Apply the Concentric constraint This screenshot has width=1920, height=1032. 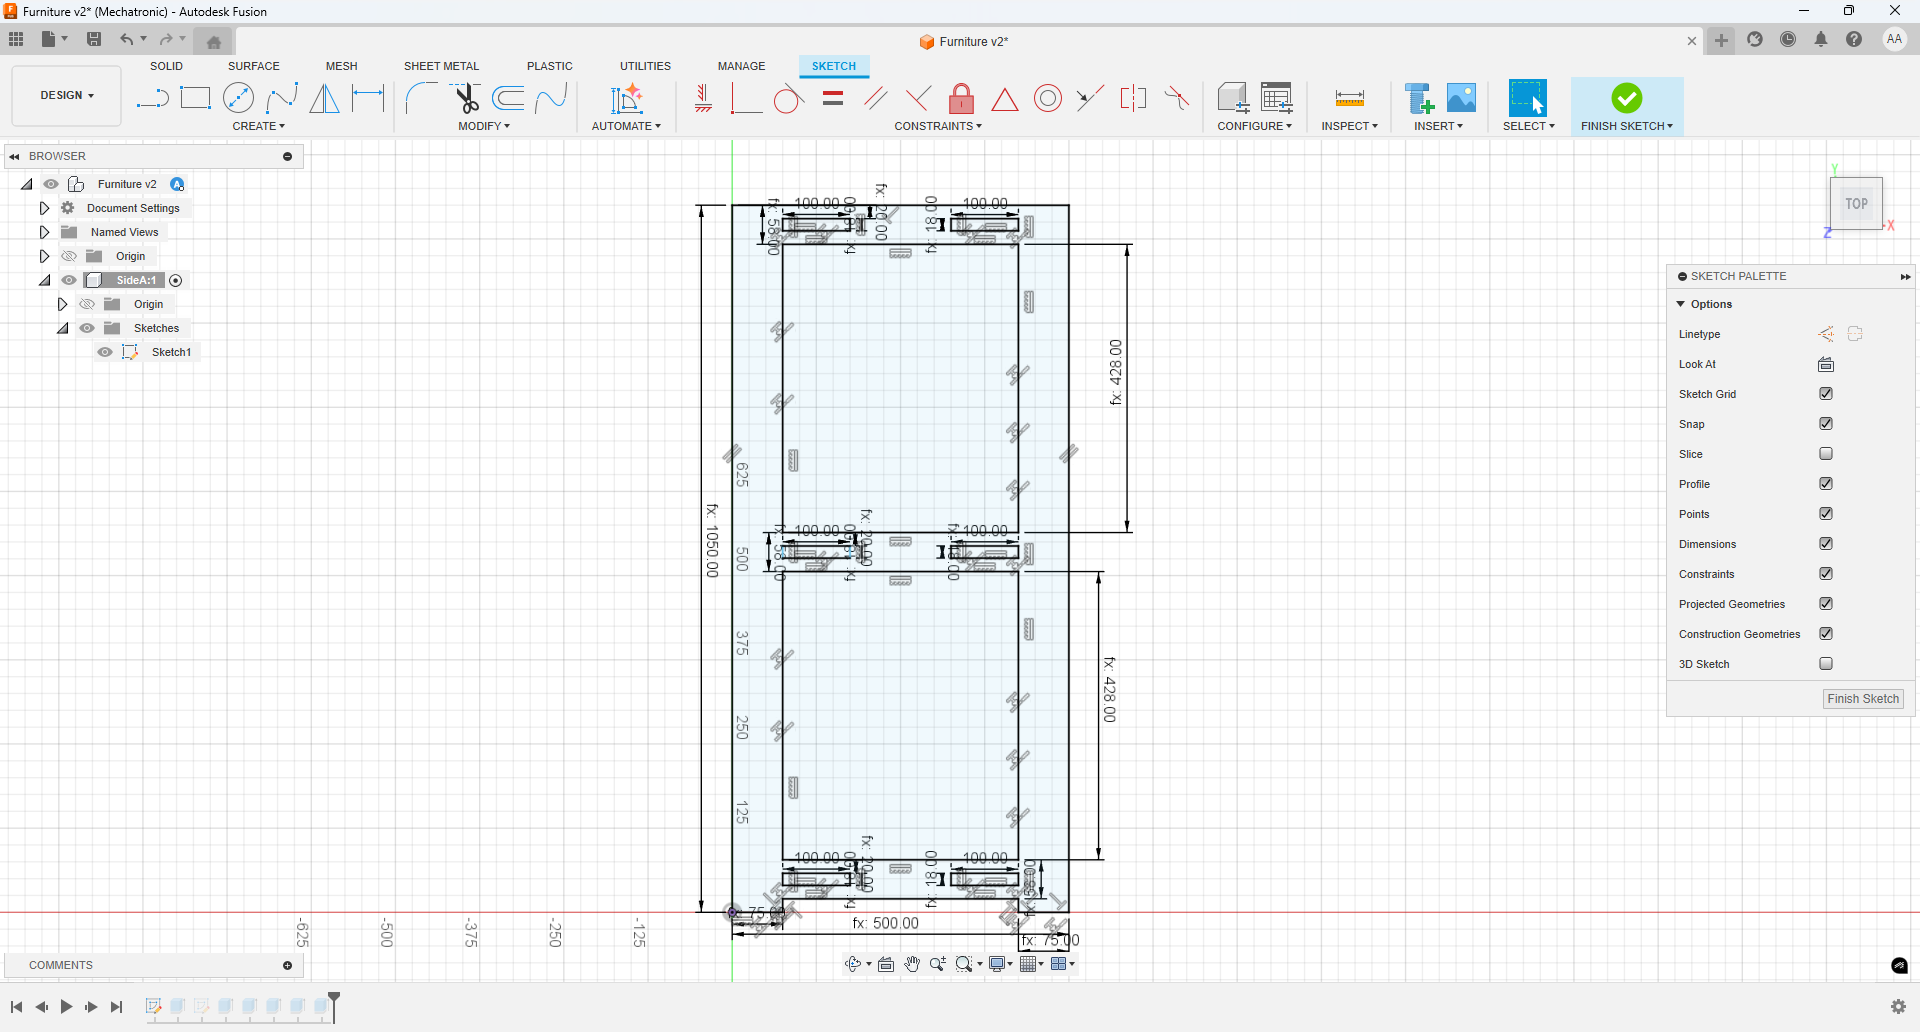pos(1048,98)
